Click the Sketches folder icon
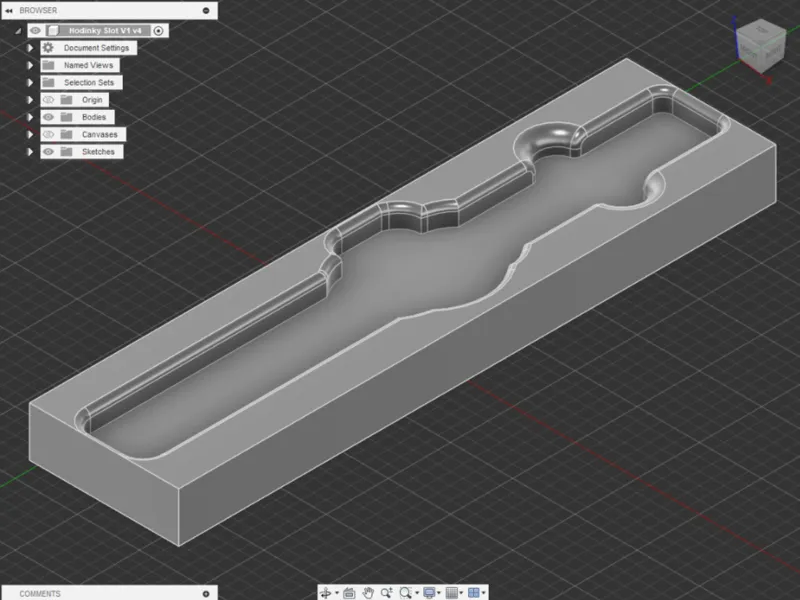Viewport: 800px width, 600px height. (x=66, y=152)
